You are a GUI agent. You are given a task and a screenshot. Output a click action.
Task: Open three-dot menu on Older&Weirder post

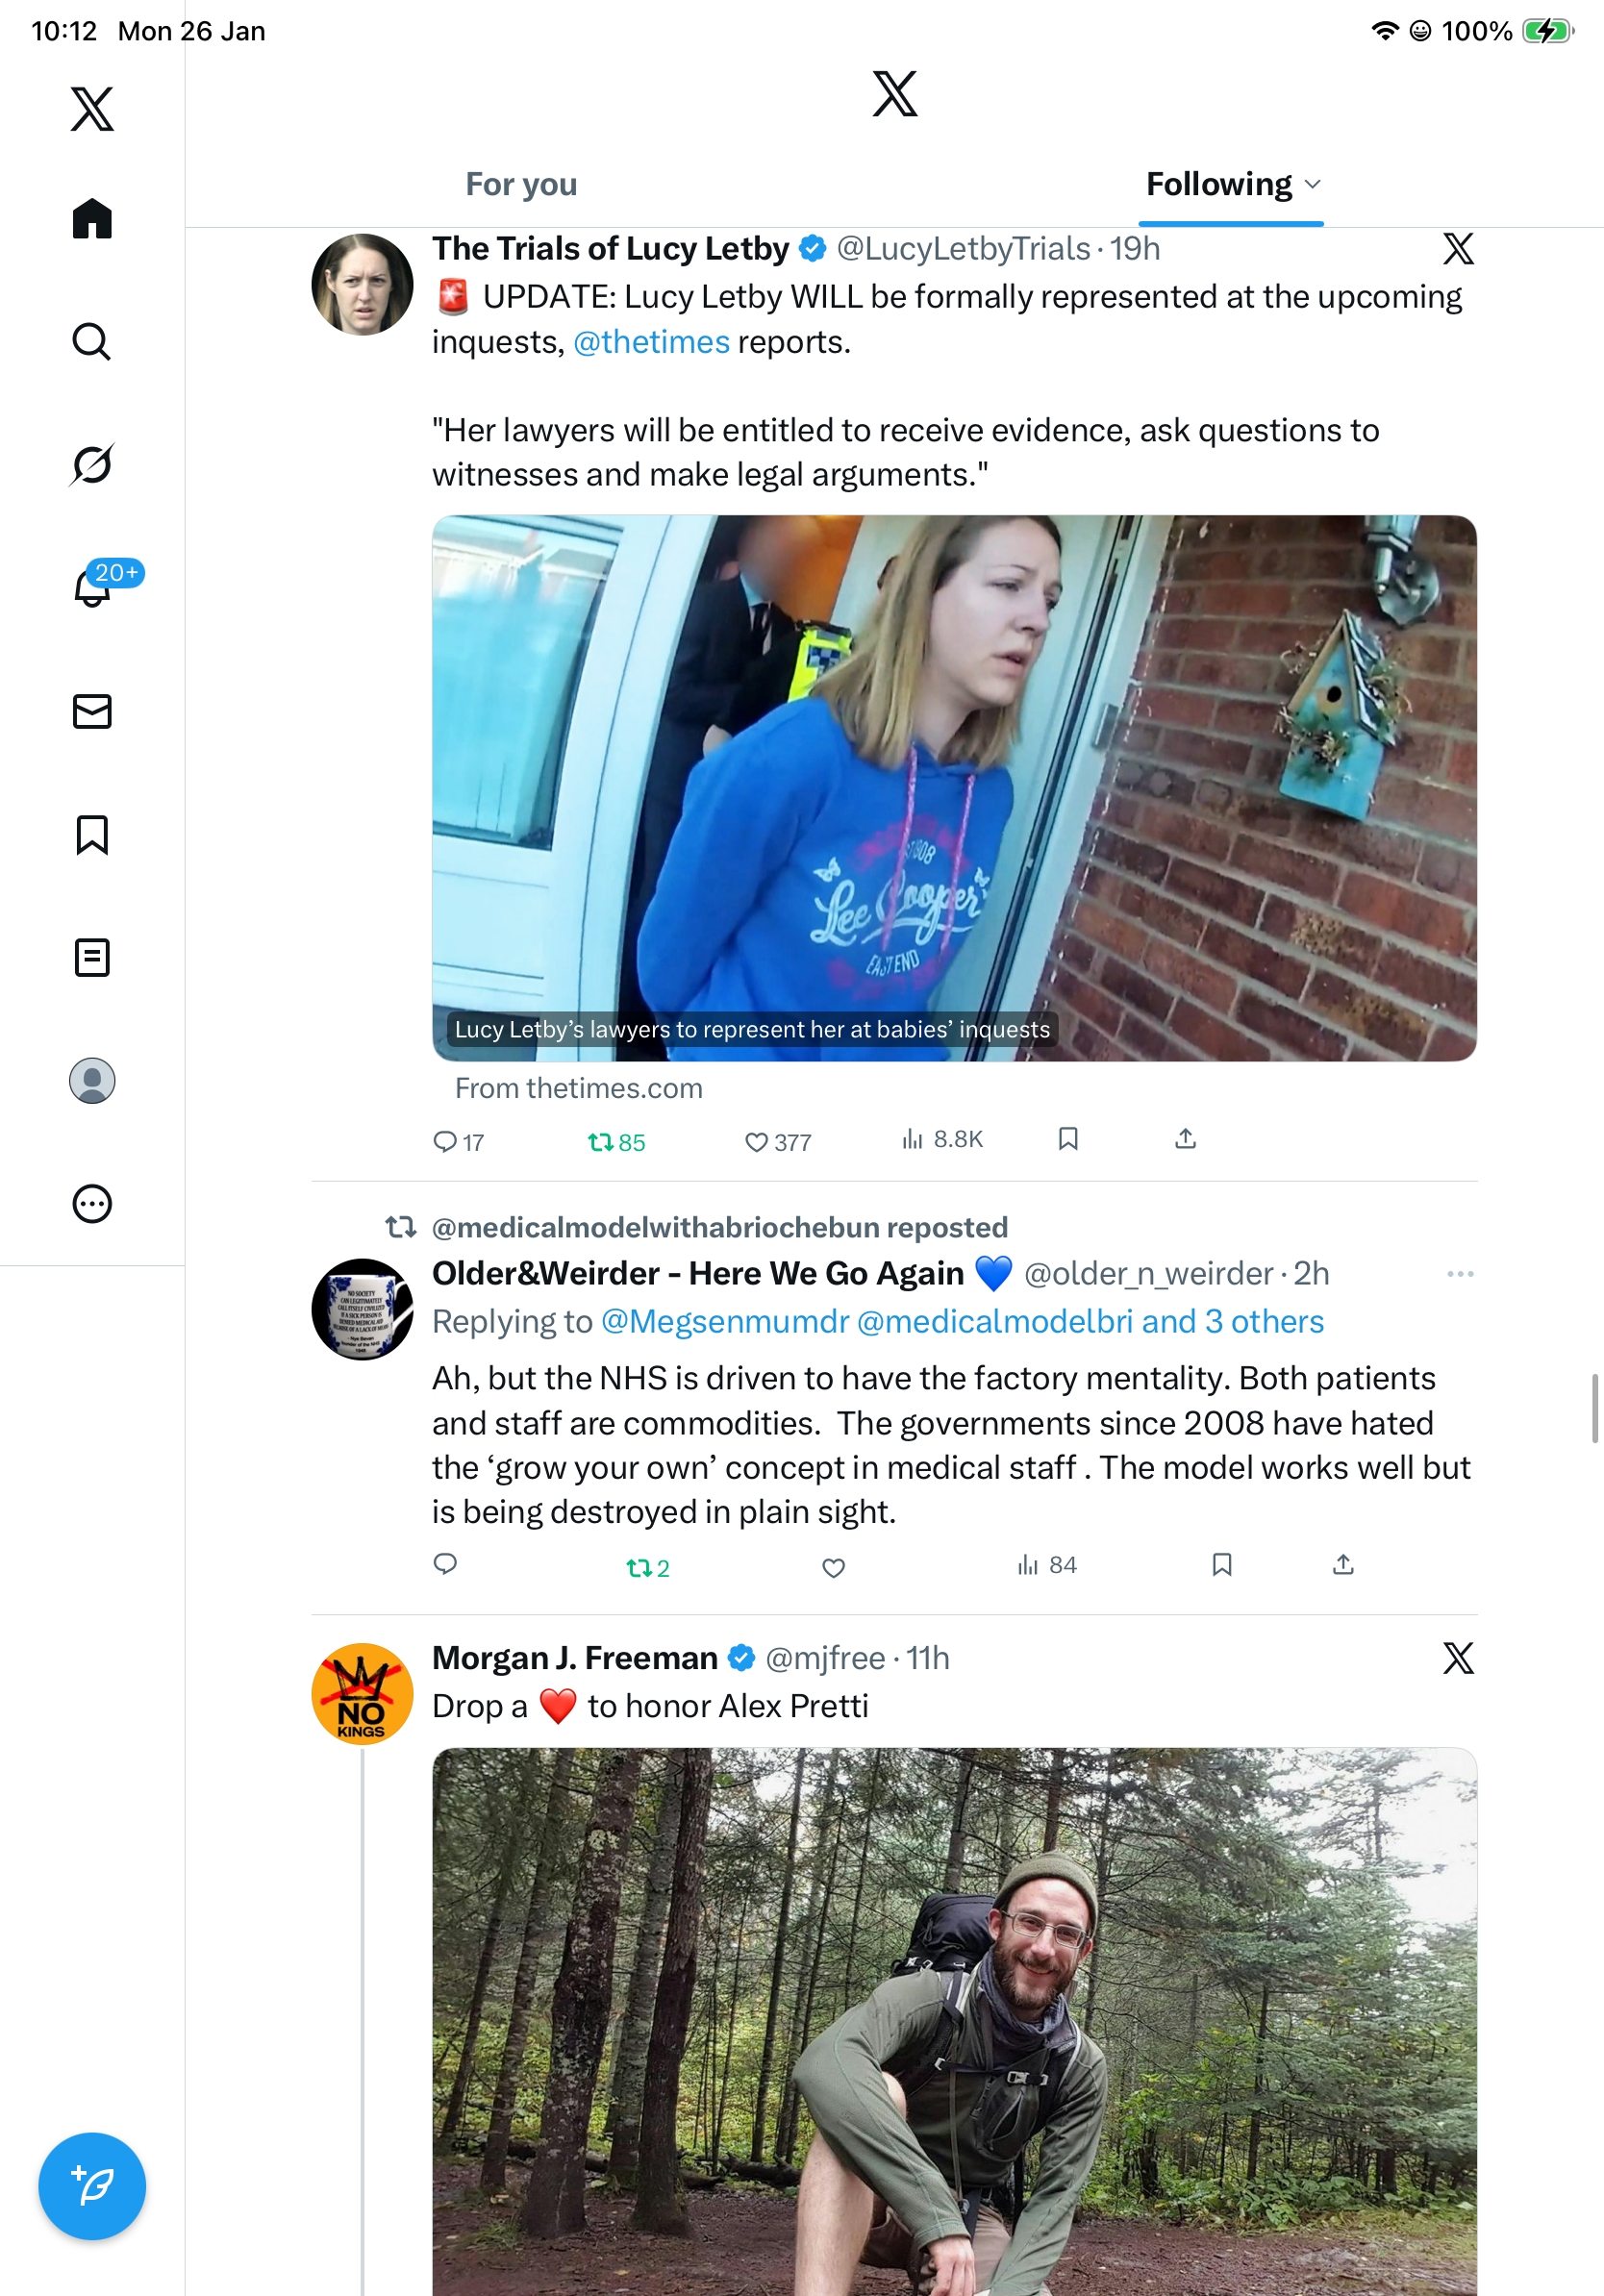tap(1460, 1273)
